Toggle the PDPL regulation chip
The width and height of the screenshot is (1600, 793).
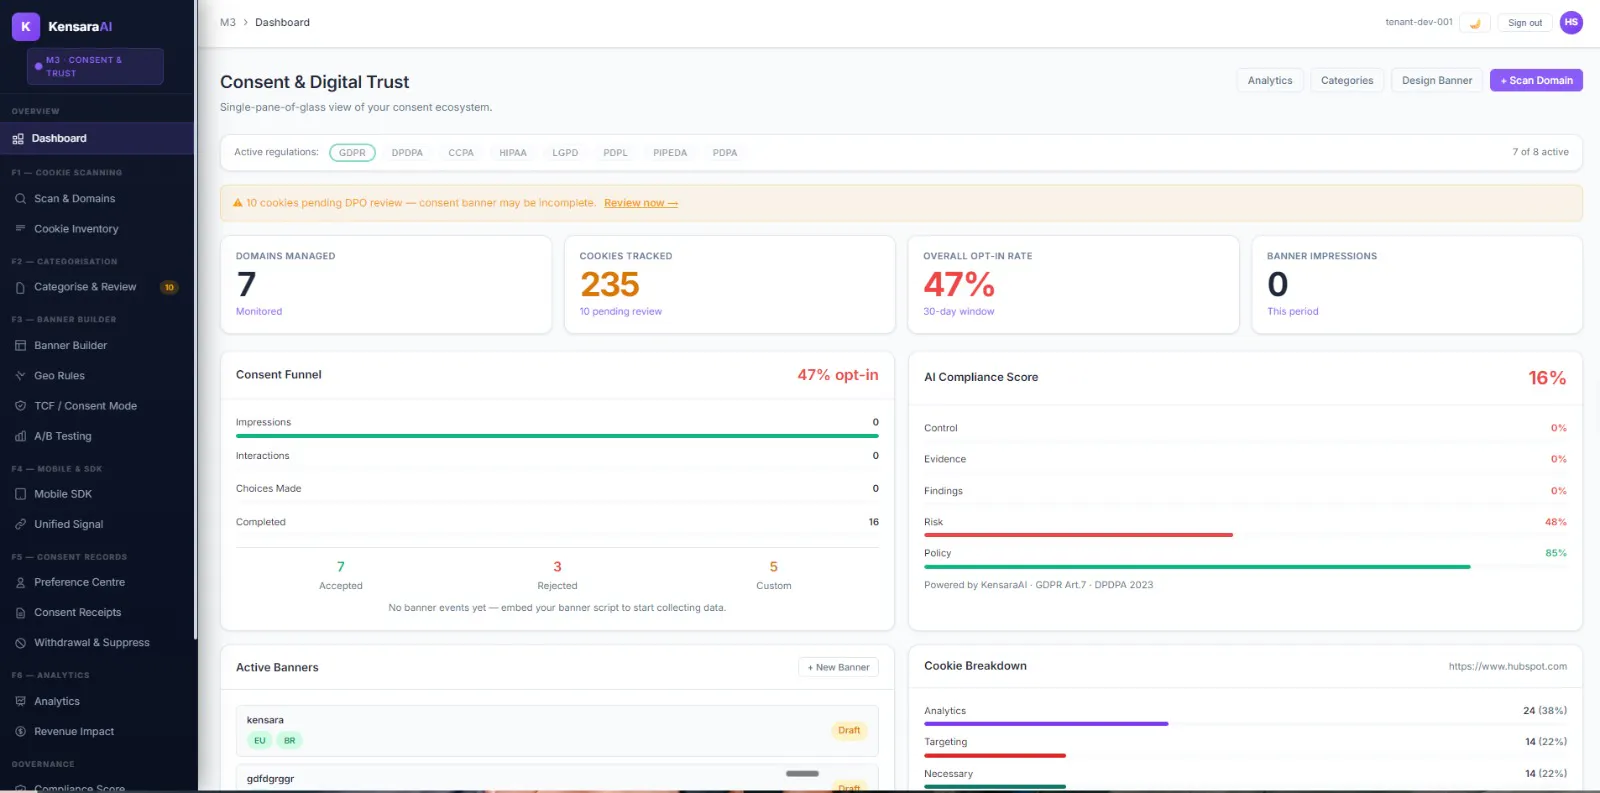[x=615, y=153]
